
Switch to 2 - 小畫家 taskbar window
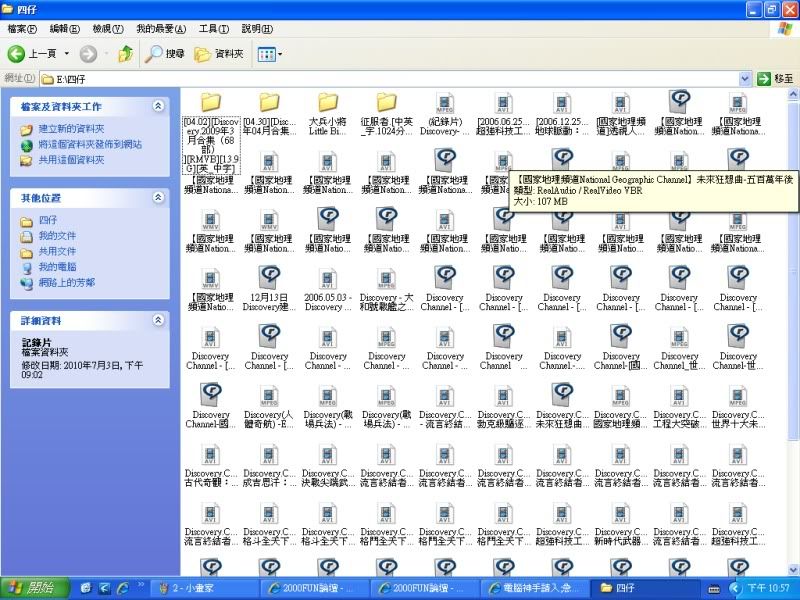click(x=205, y=588)
